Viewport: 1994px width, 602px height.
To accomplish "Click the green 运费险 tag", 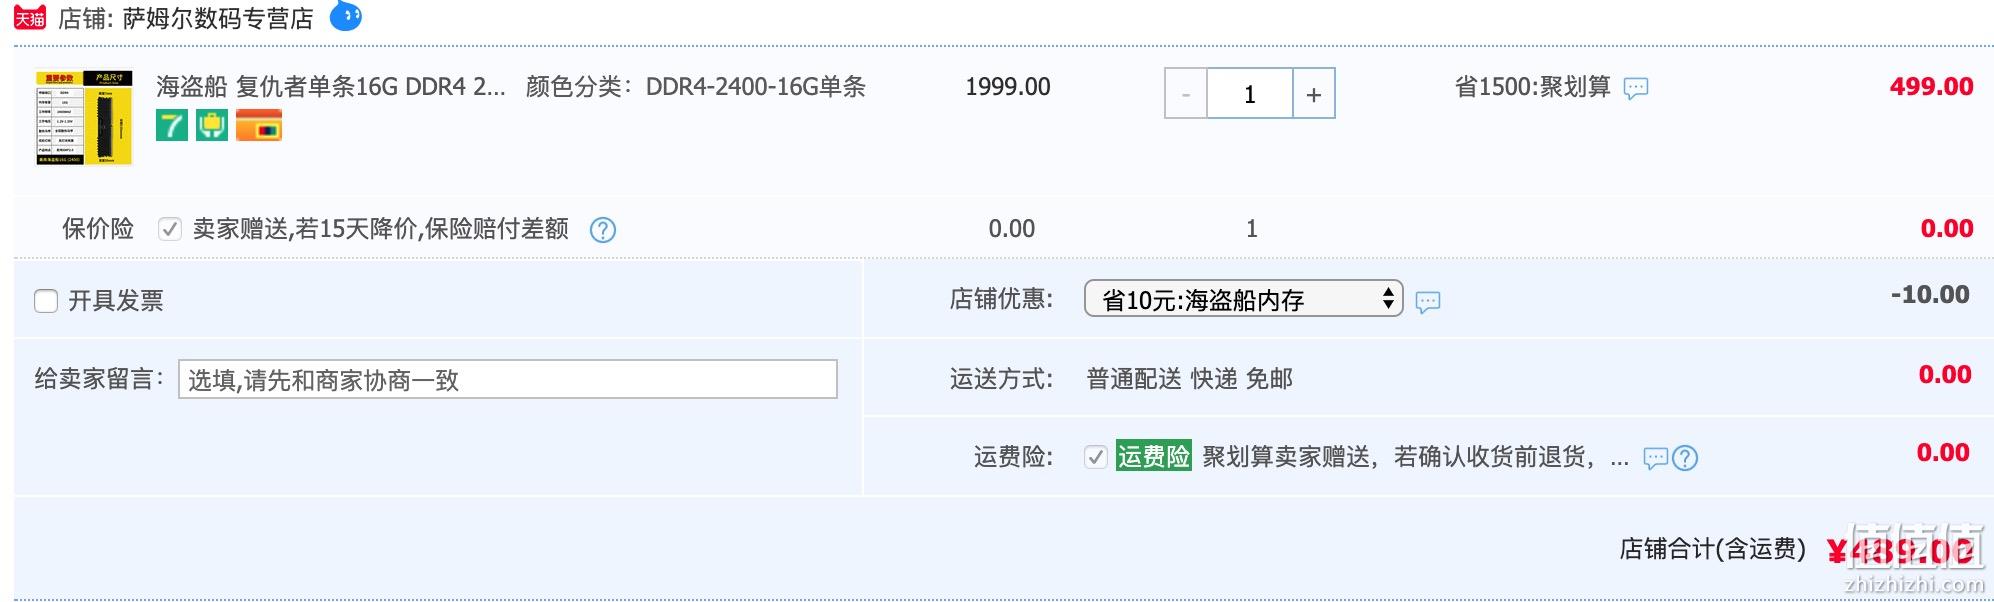I will (1154, 456).
